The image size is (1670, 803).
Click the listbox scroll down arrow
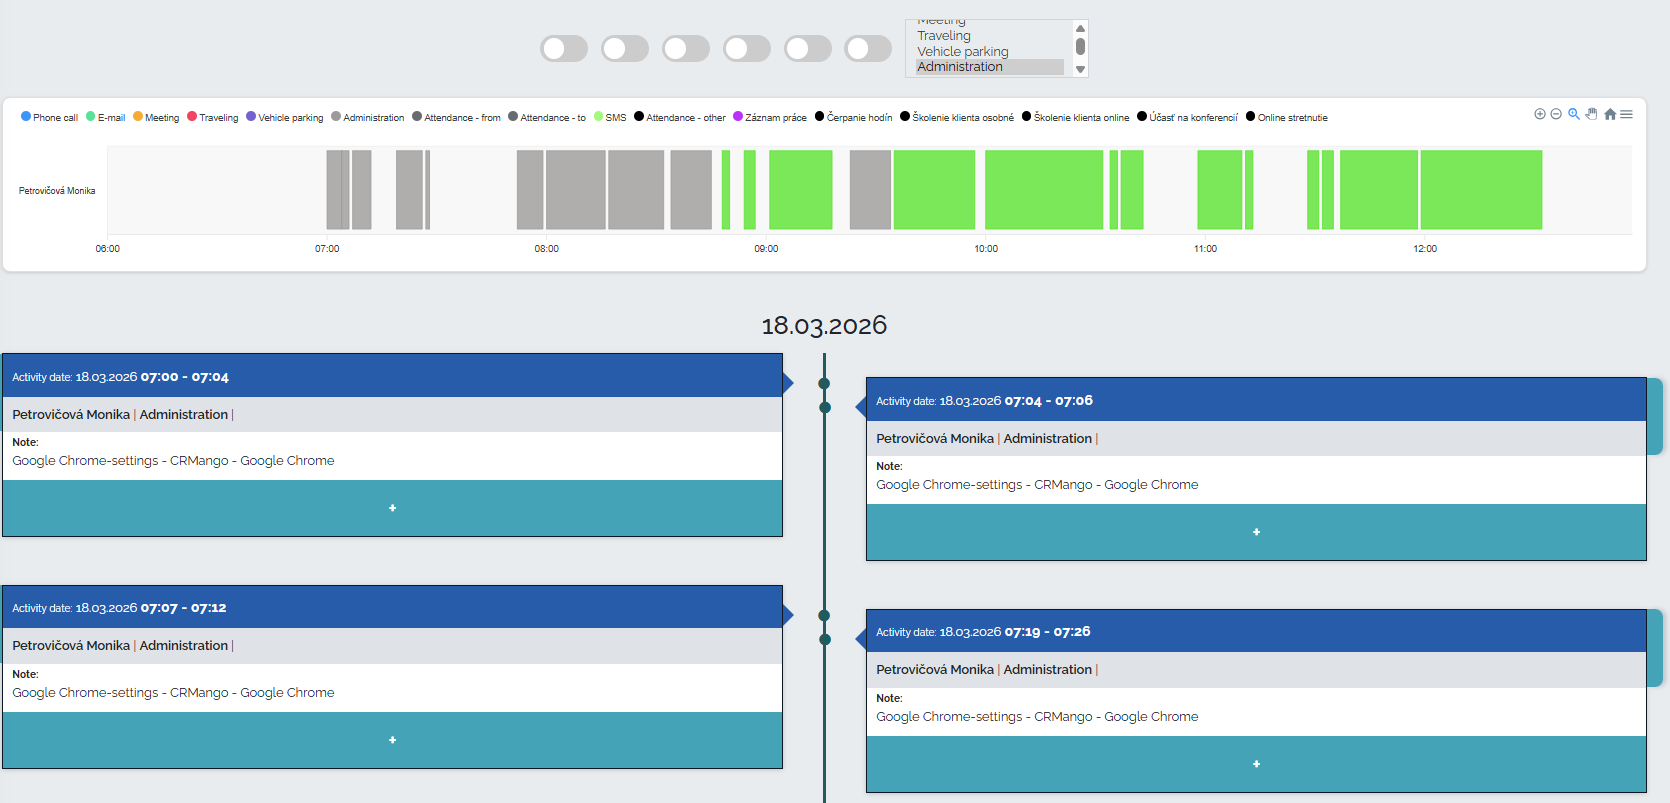(1080, 70)
